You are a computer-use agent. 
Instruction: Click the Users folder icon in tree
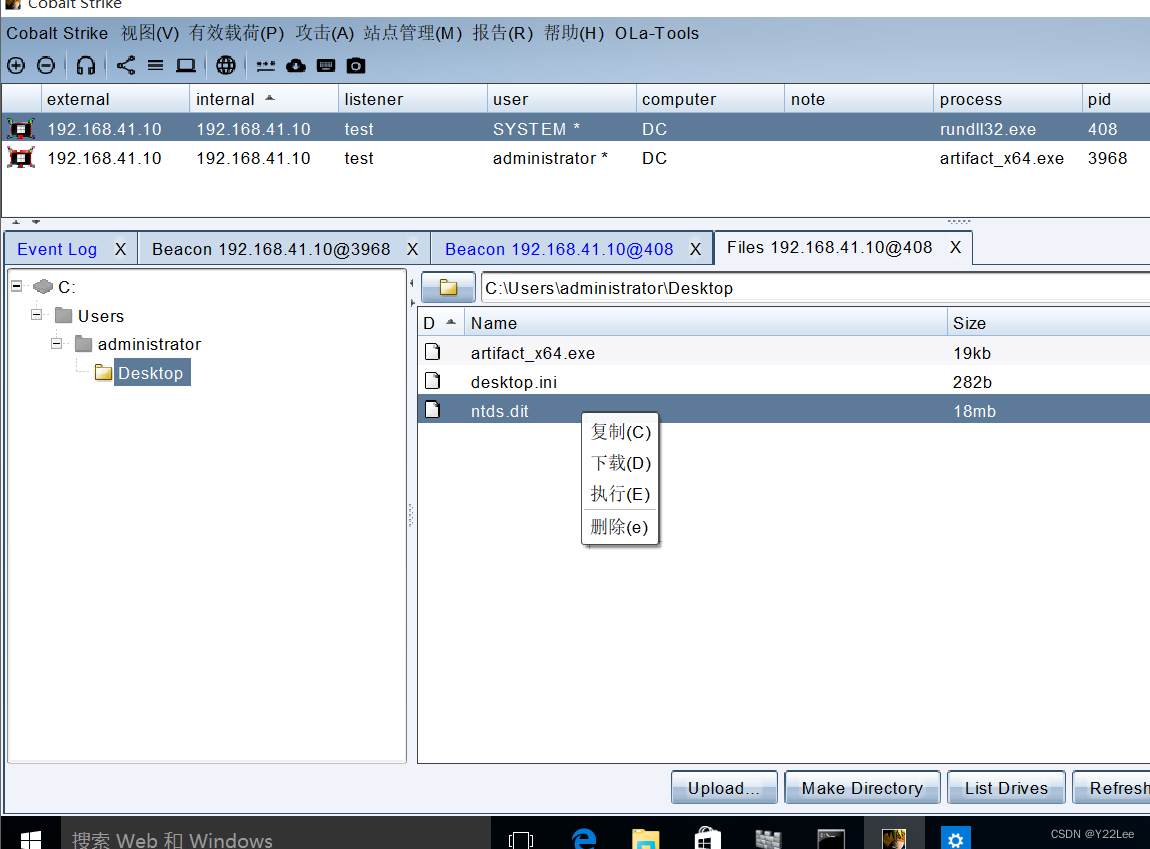point(64,315)
